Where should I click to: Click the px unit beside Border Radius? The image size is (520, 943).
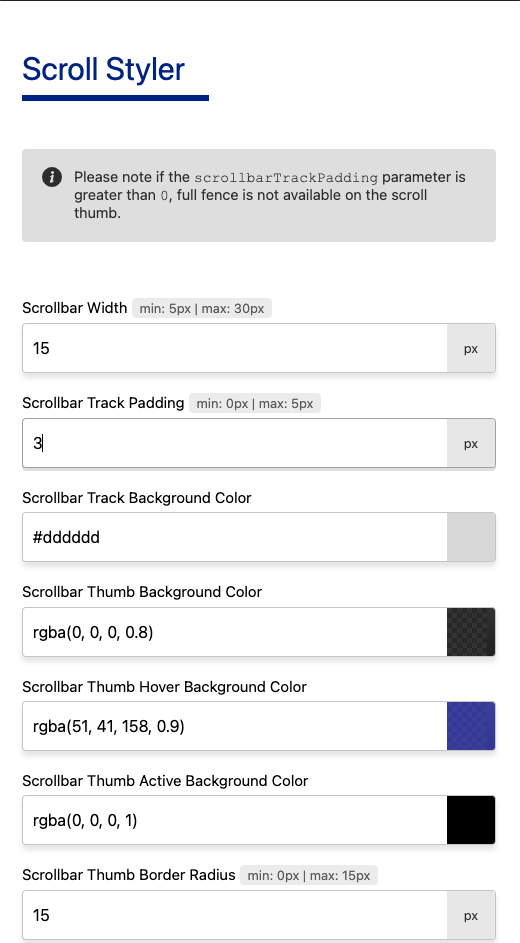[x=471, y=915]
